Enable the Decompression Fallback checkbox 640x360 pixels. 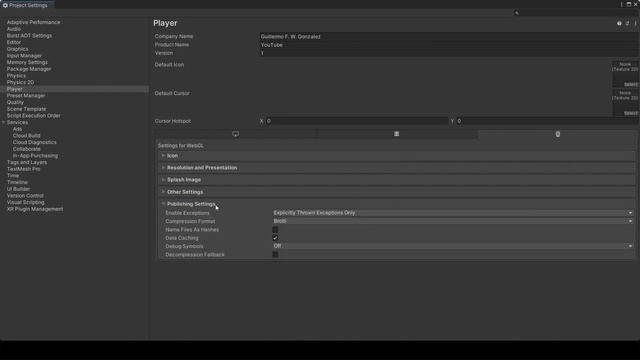click(275, 255)
